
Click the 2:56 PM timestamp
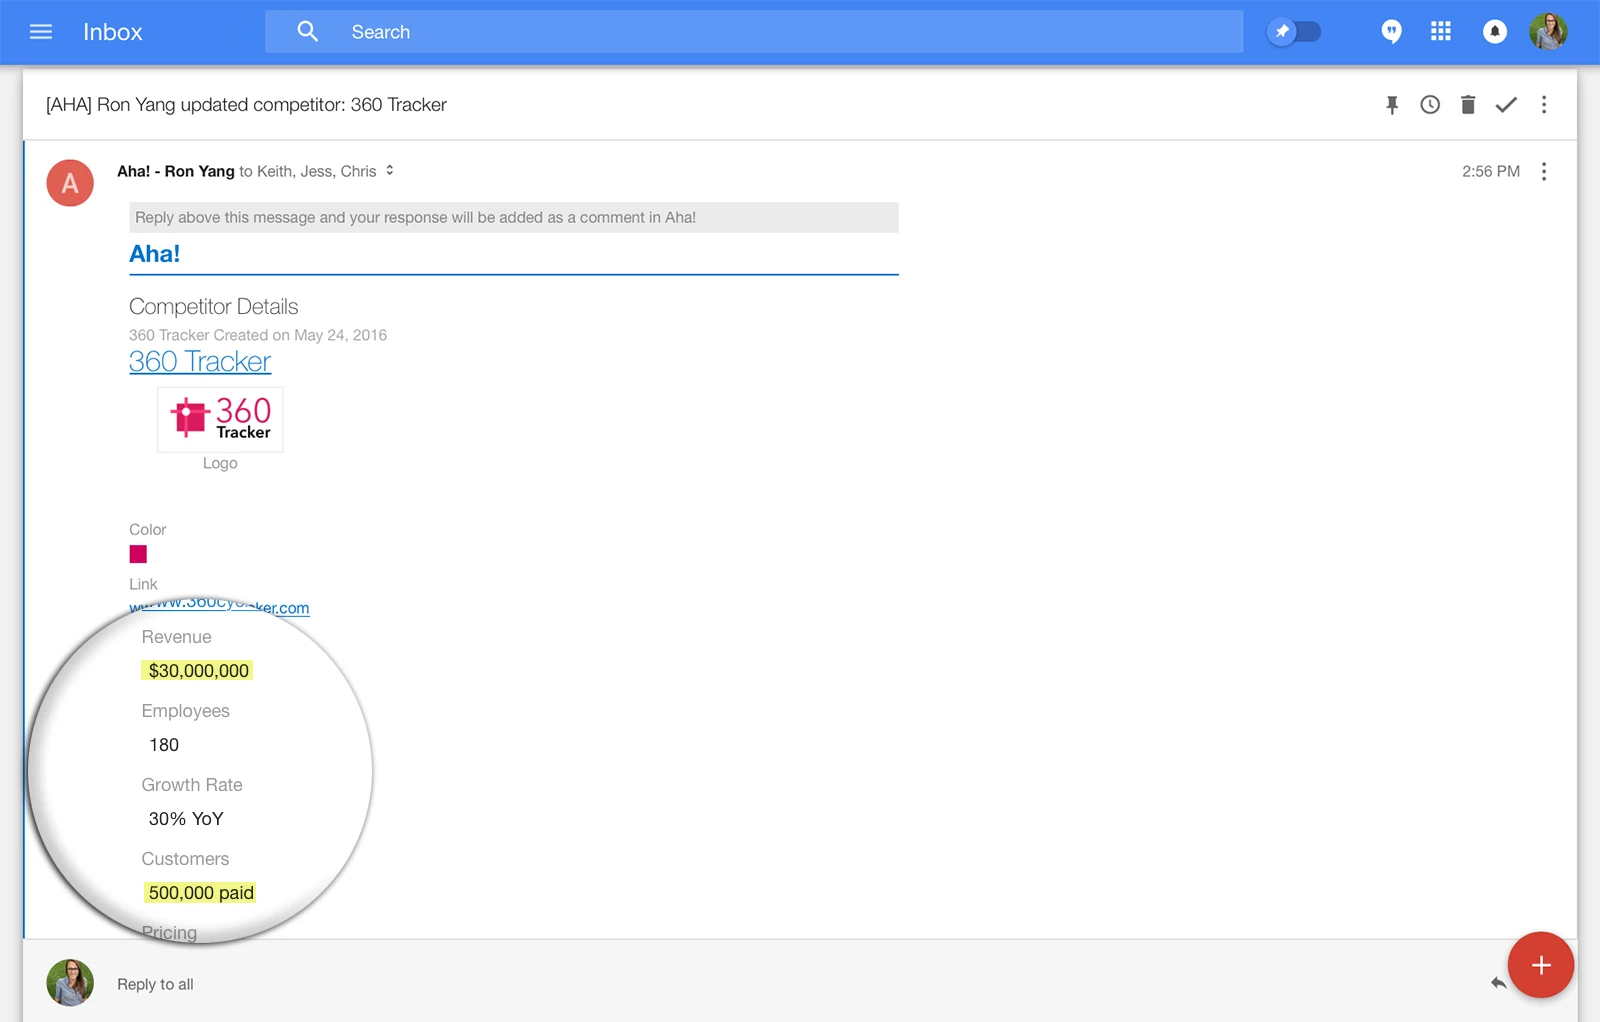click(x=1491, y=172)
